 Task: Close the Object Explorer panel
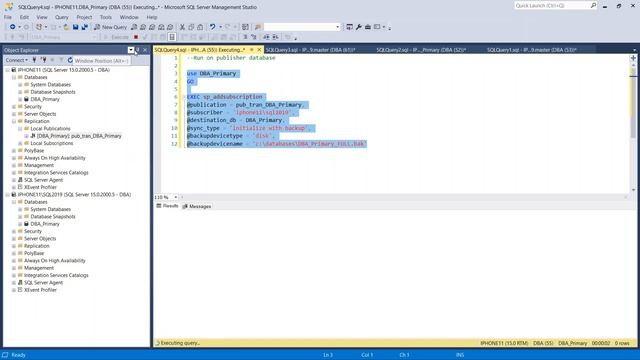[145, 50]
